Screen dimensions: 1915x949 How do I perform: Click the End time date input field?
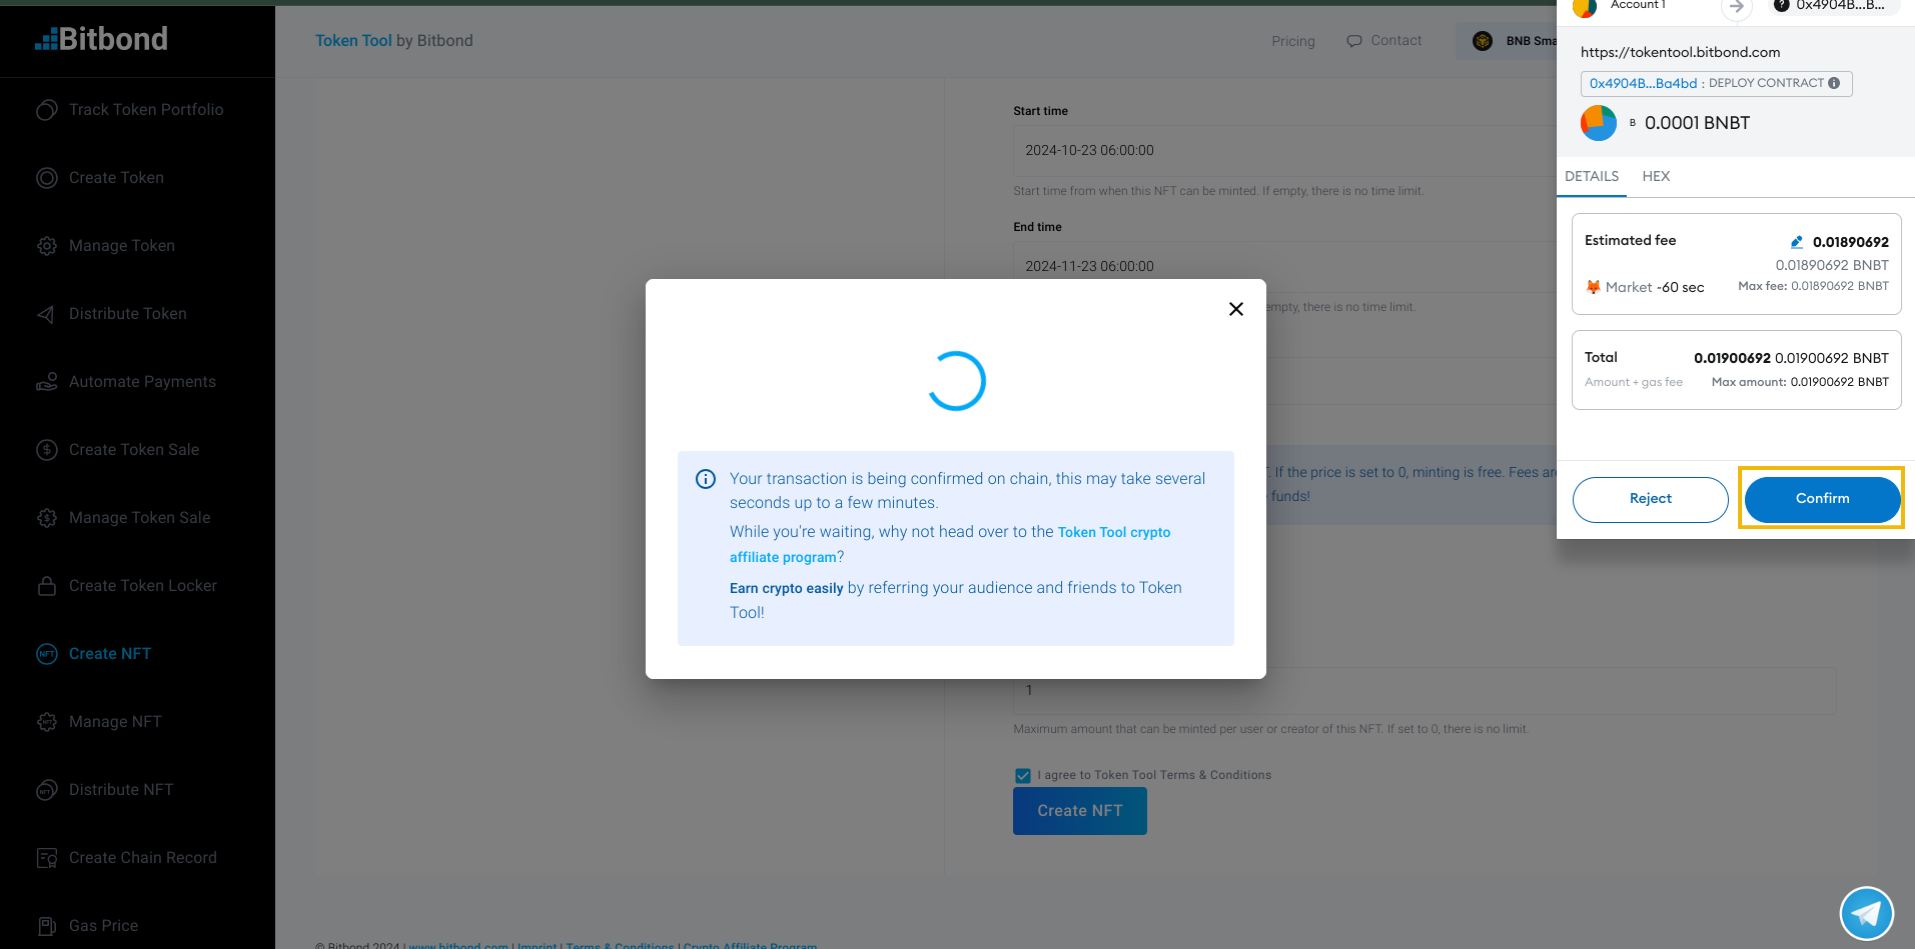(1200, 265)
